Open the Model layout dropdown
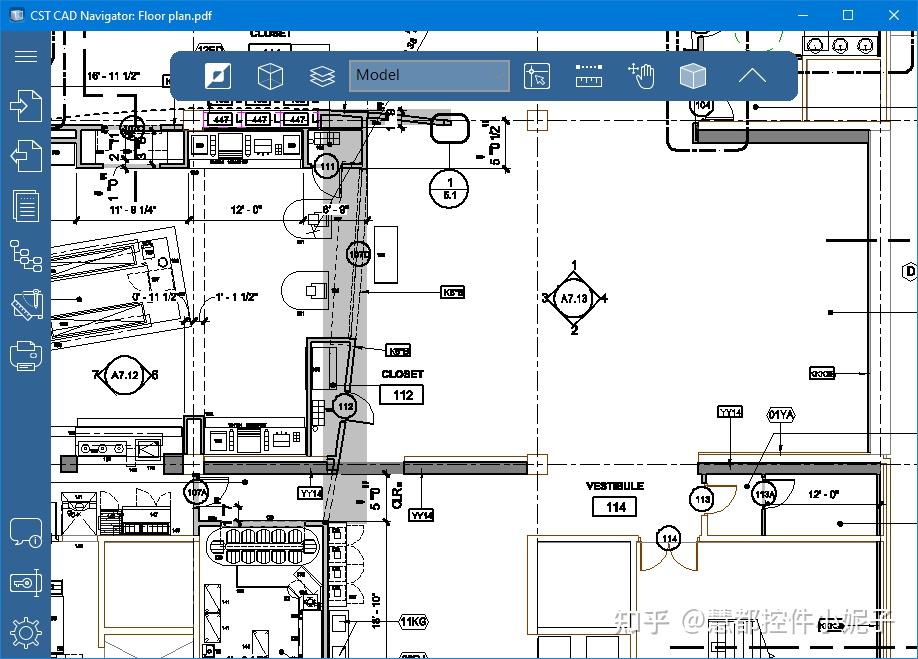Screen dimensions: 918x659 click(429, 75)
